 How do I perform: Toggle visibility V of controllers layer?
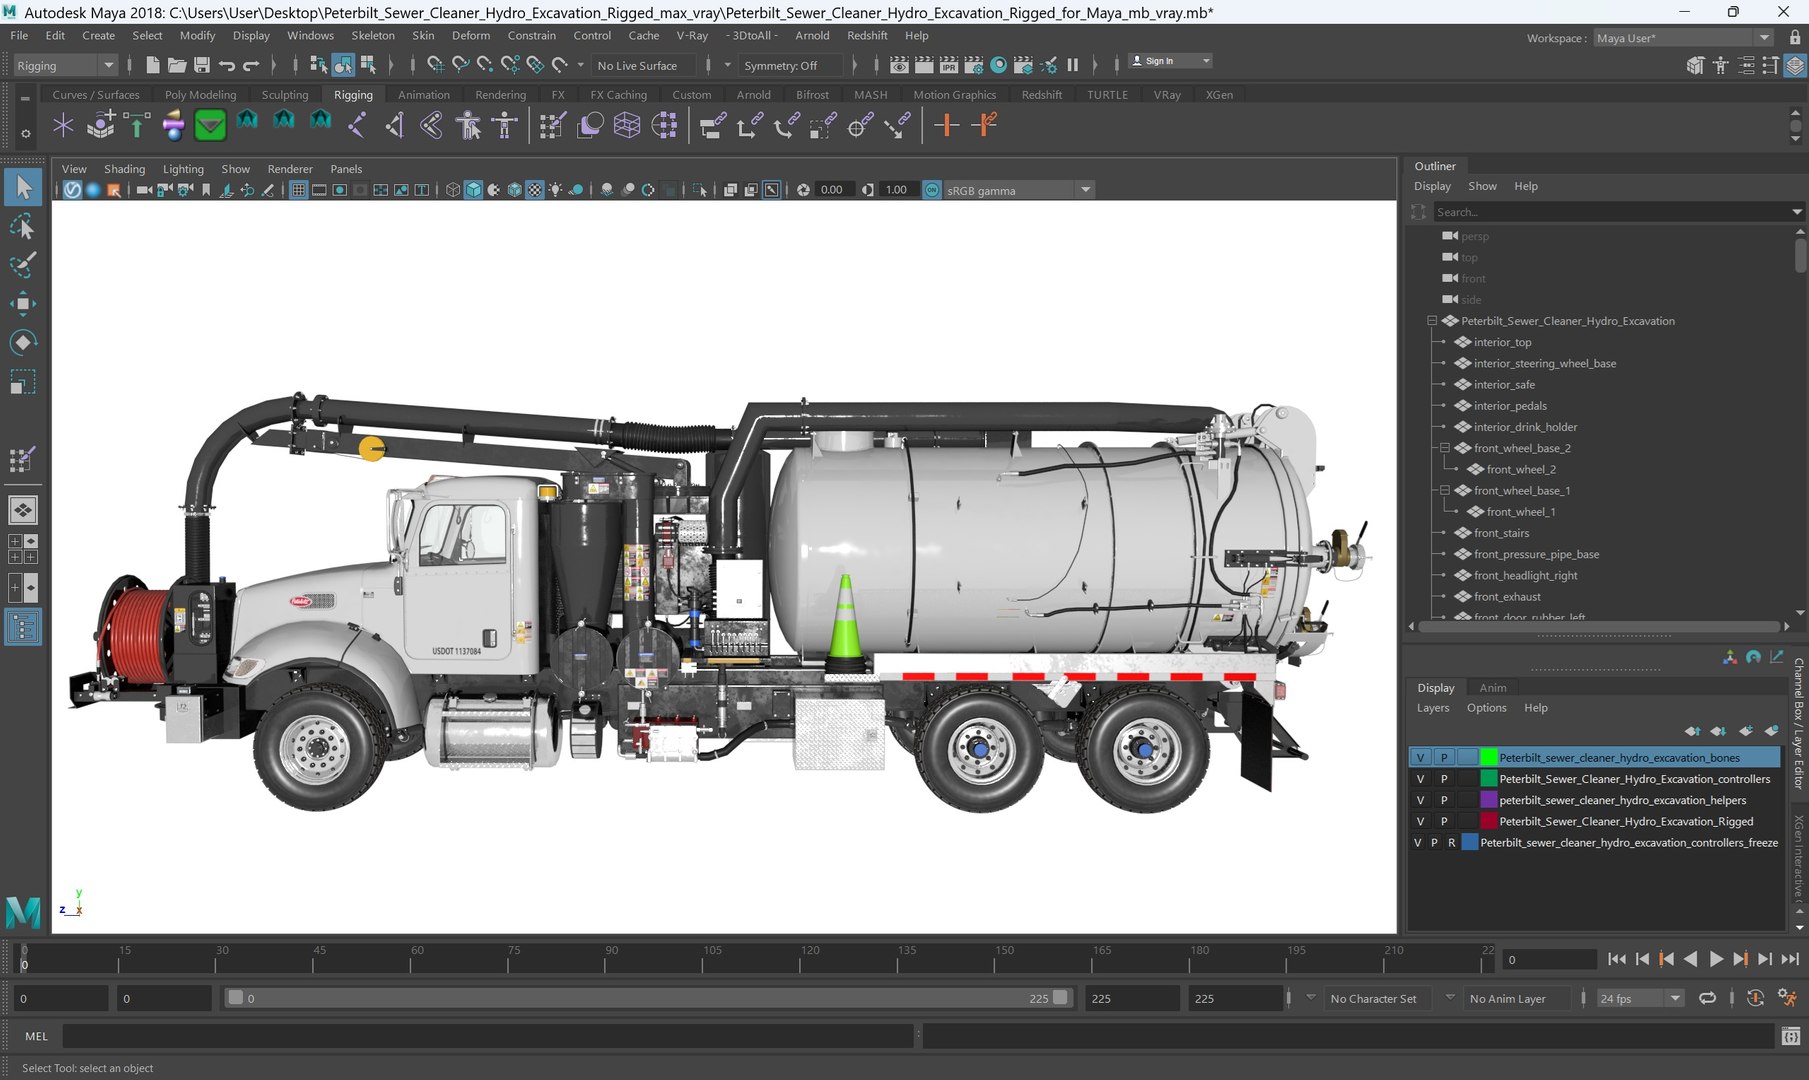pos(1420,779)
